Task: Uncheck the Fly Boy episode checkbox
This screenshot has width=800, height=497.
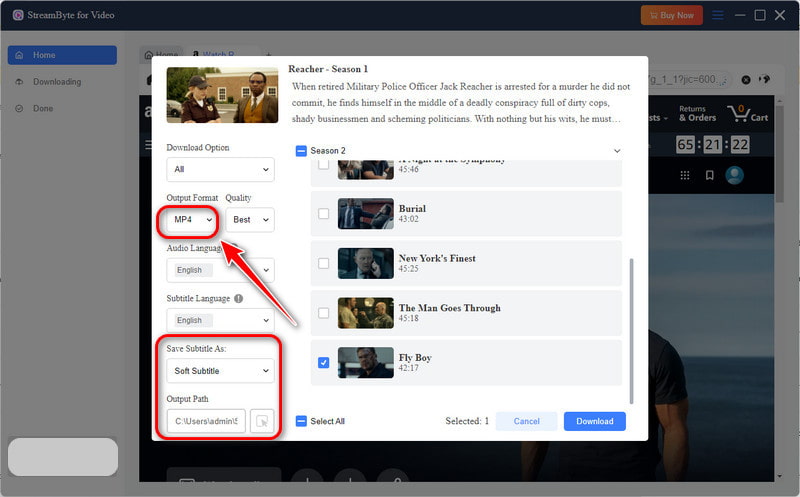Action: tap(323, 362)
